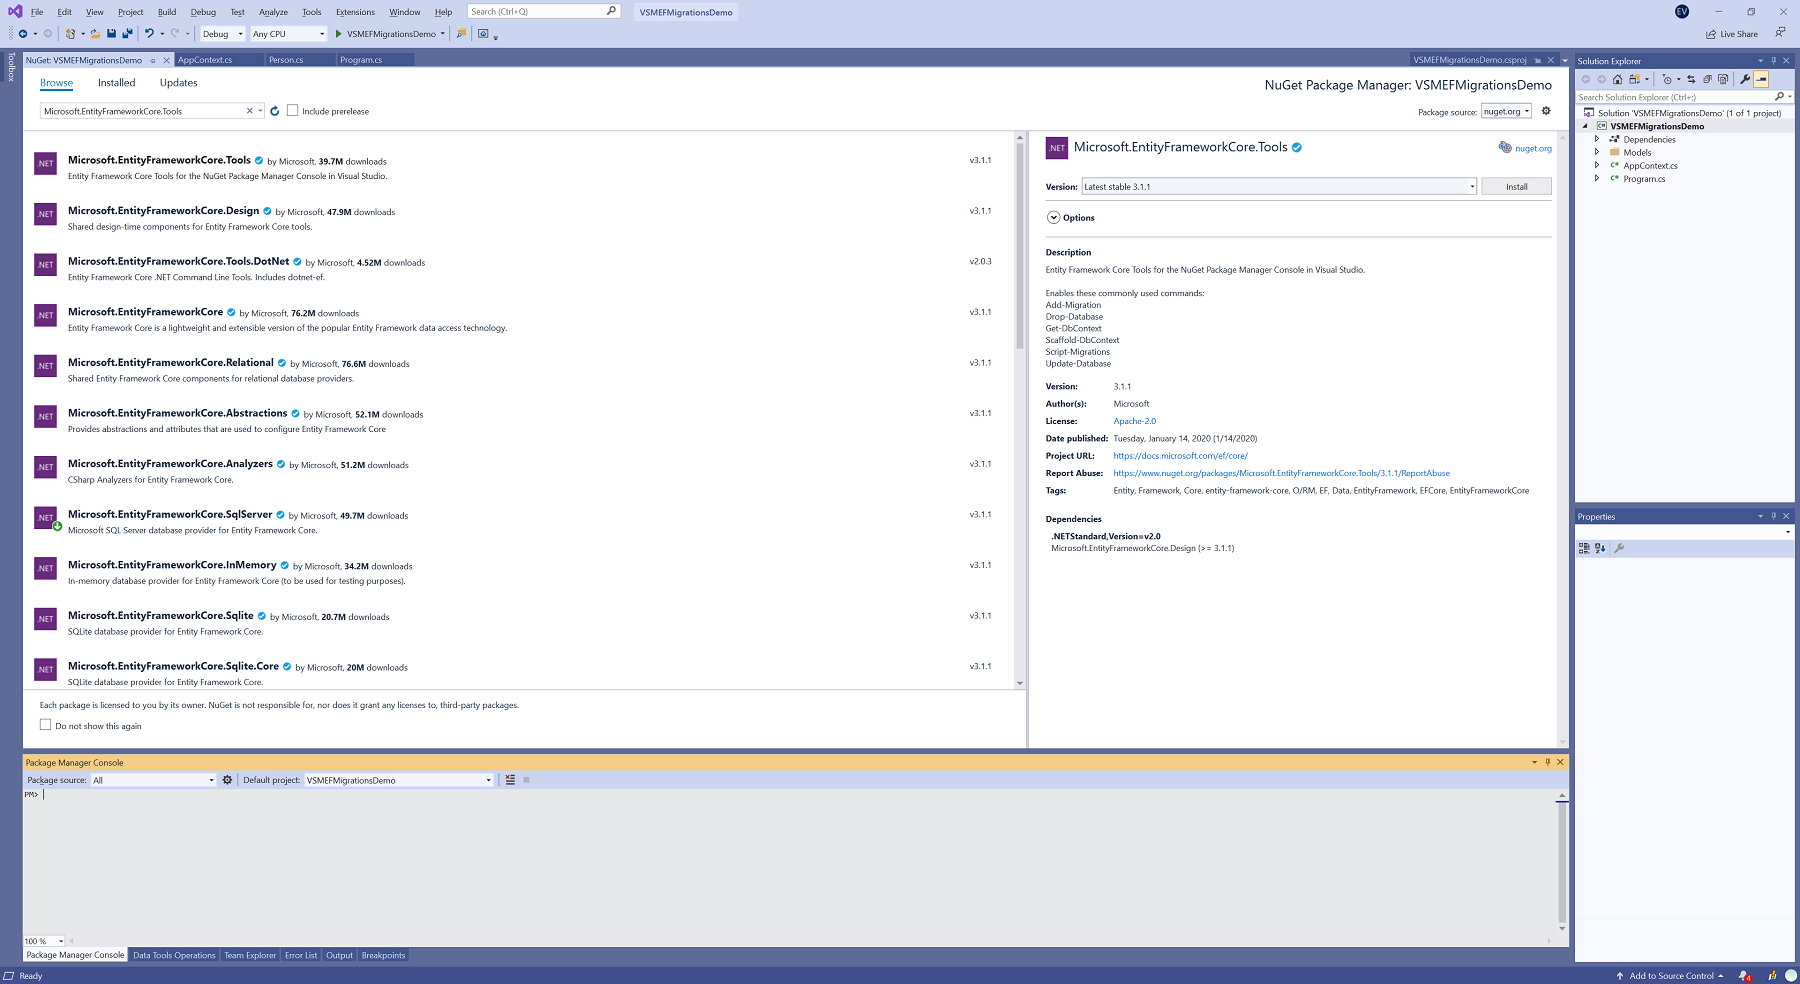Viewport: 1800px width, 984px height.
Task: Click Collapse All in Solution Explorer toolbar
Action: point(1707,79)
